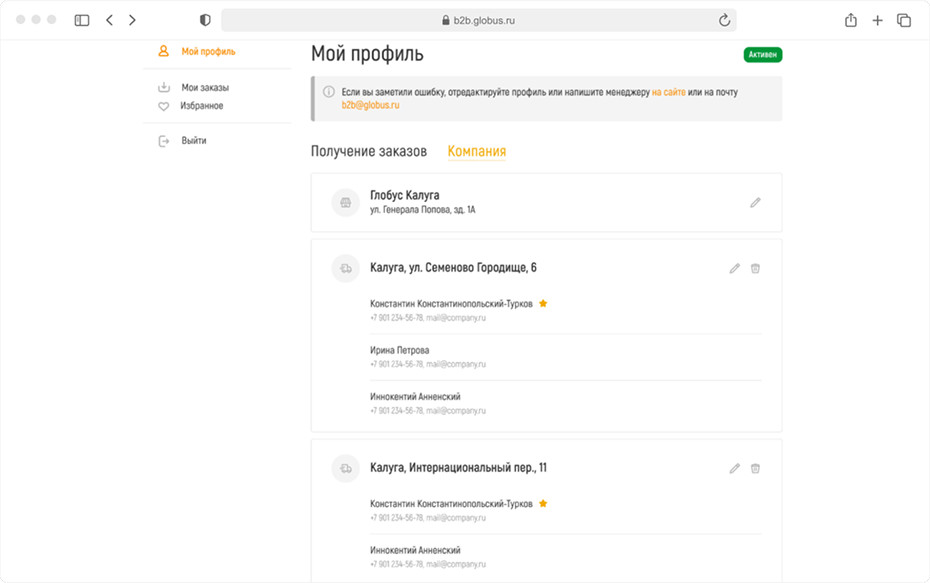The height and width of the screenshot is (583, 930).
Task: Delete the Семеново Городище, 6 address
Action: click(756, 268)
